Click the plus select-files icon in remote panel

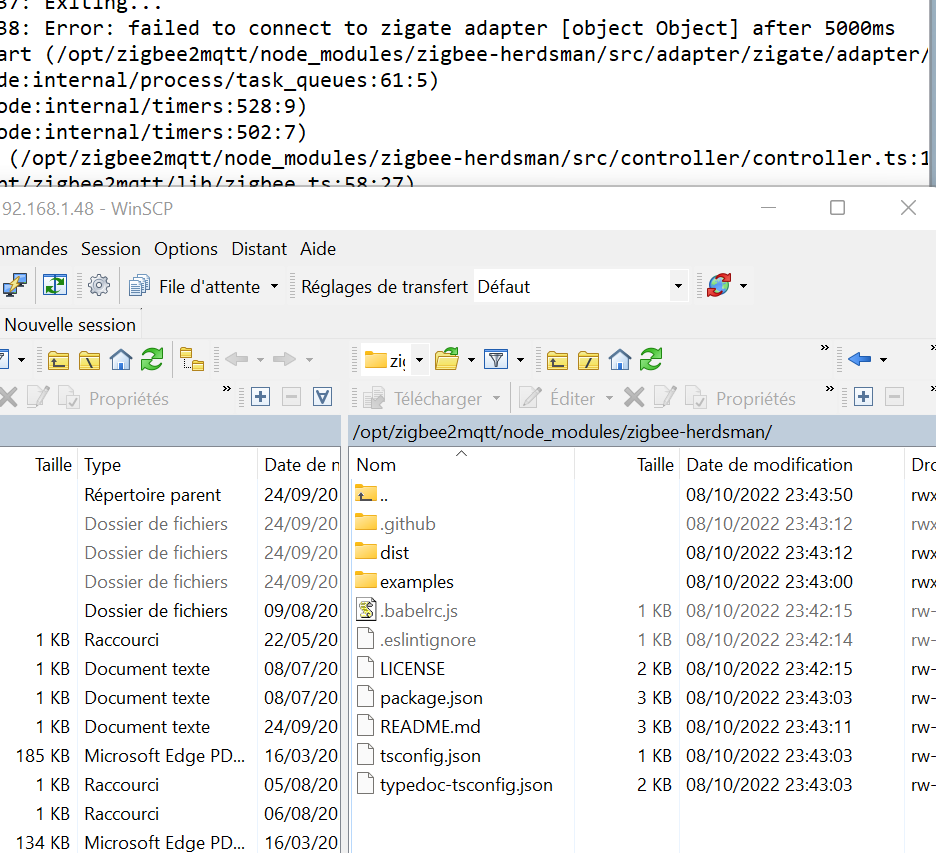click(864, 397)
